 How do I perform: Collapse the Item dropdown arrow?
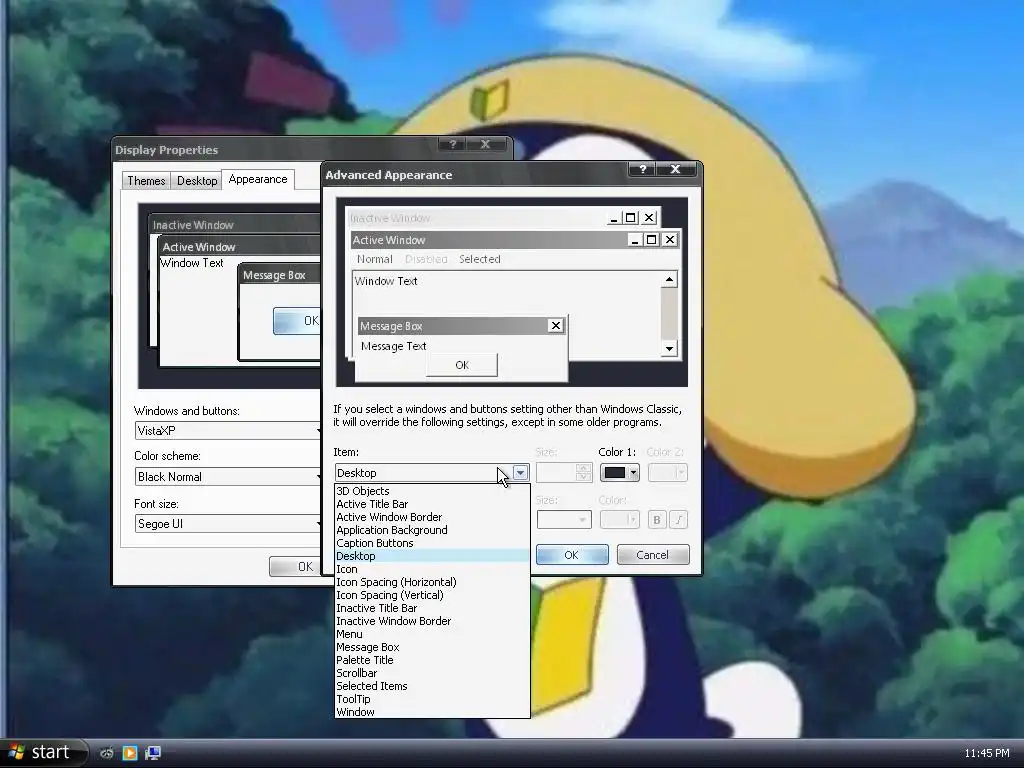(x=520, y=473)
